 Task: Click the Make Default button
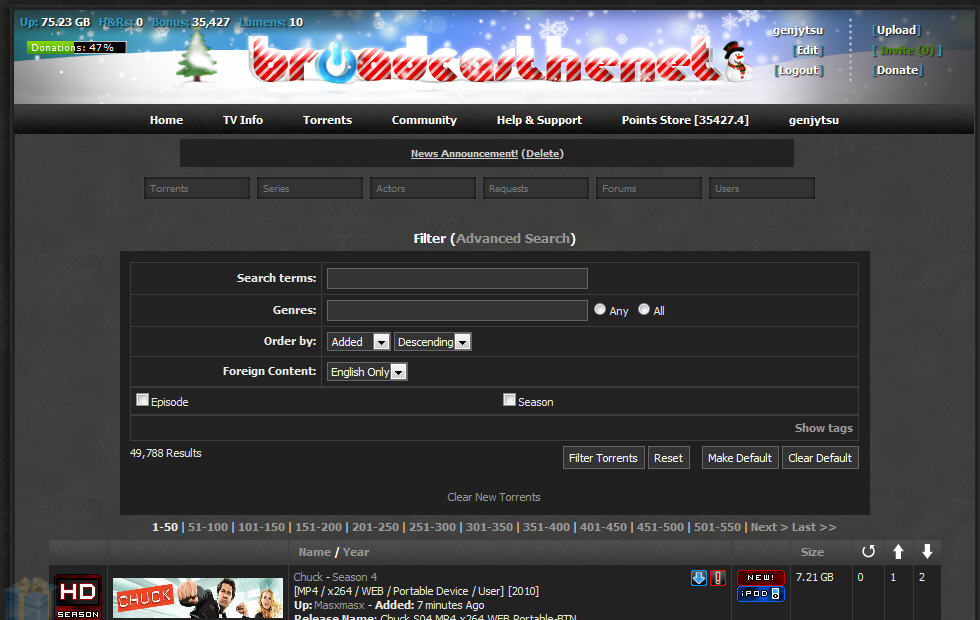pyautogui.click(x=739, y=458)
